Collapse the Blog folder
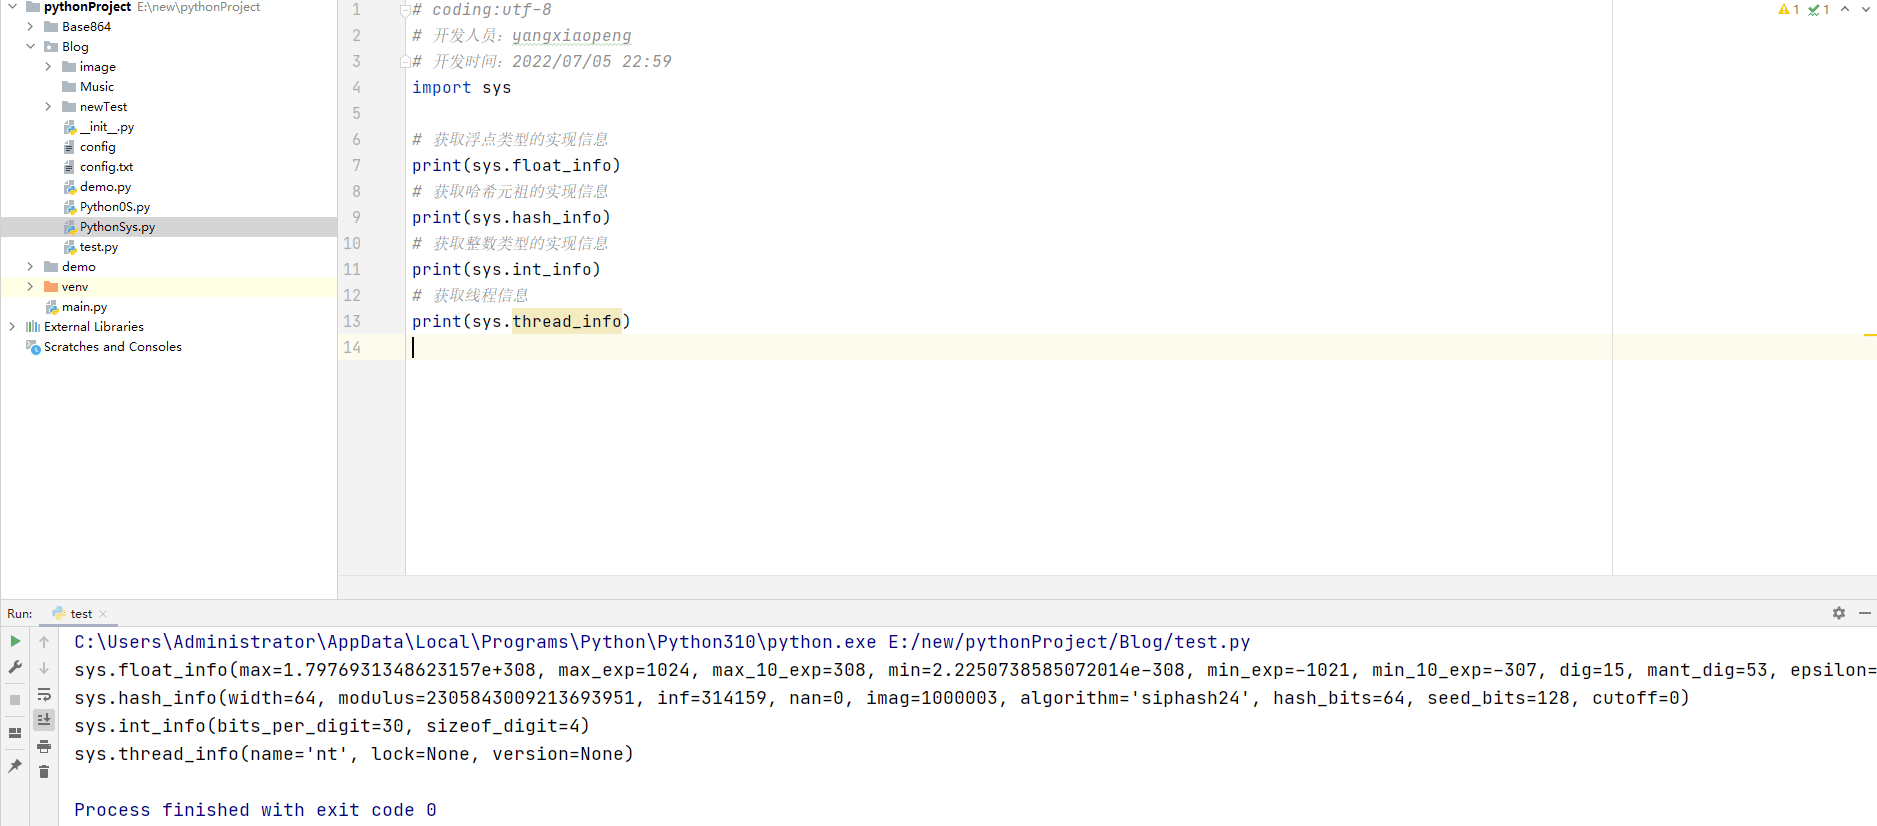Screen dimensions: 1877x826 click(x=30, y=47)
